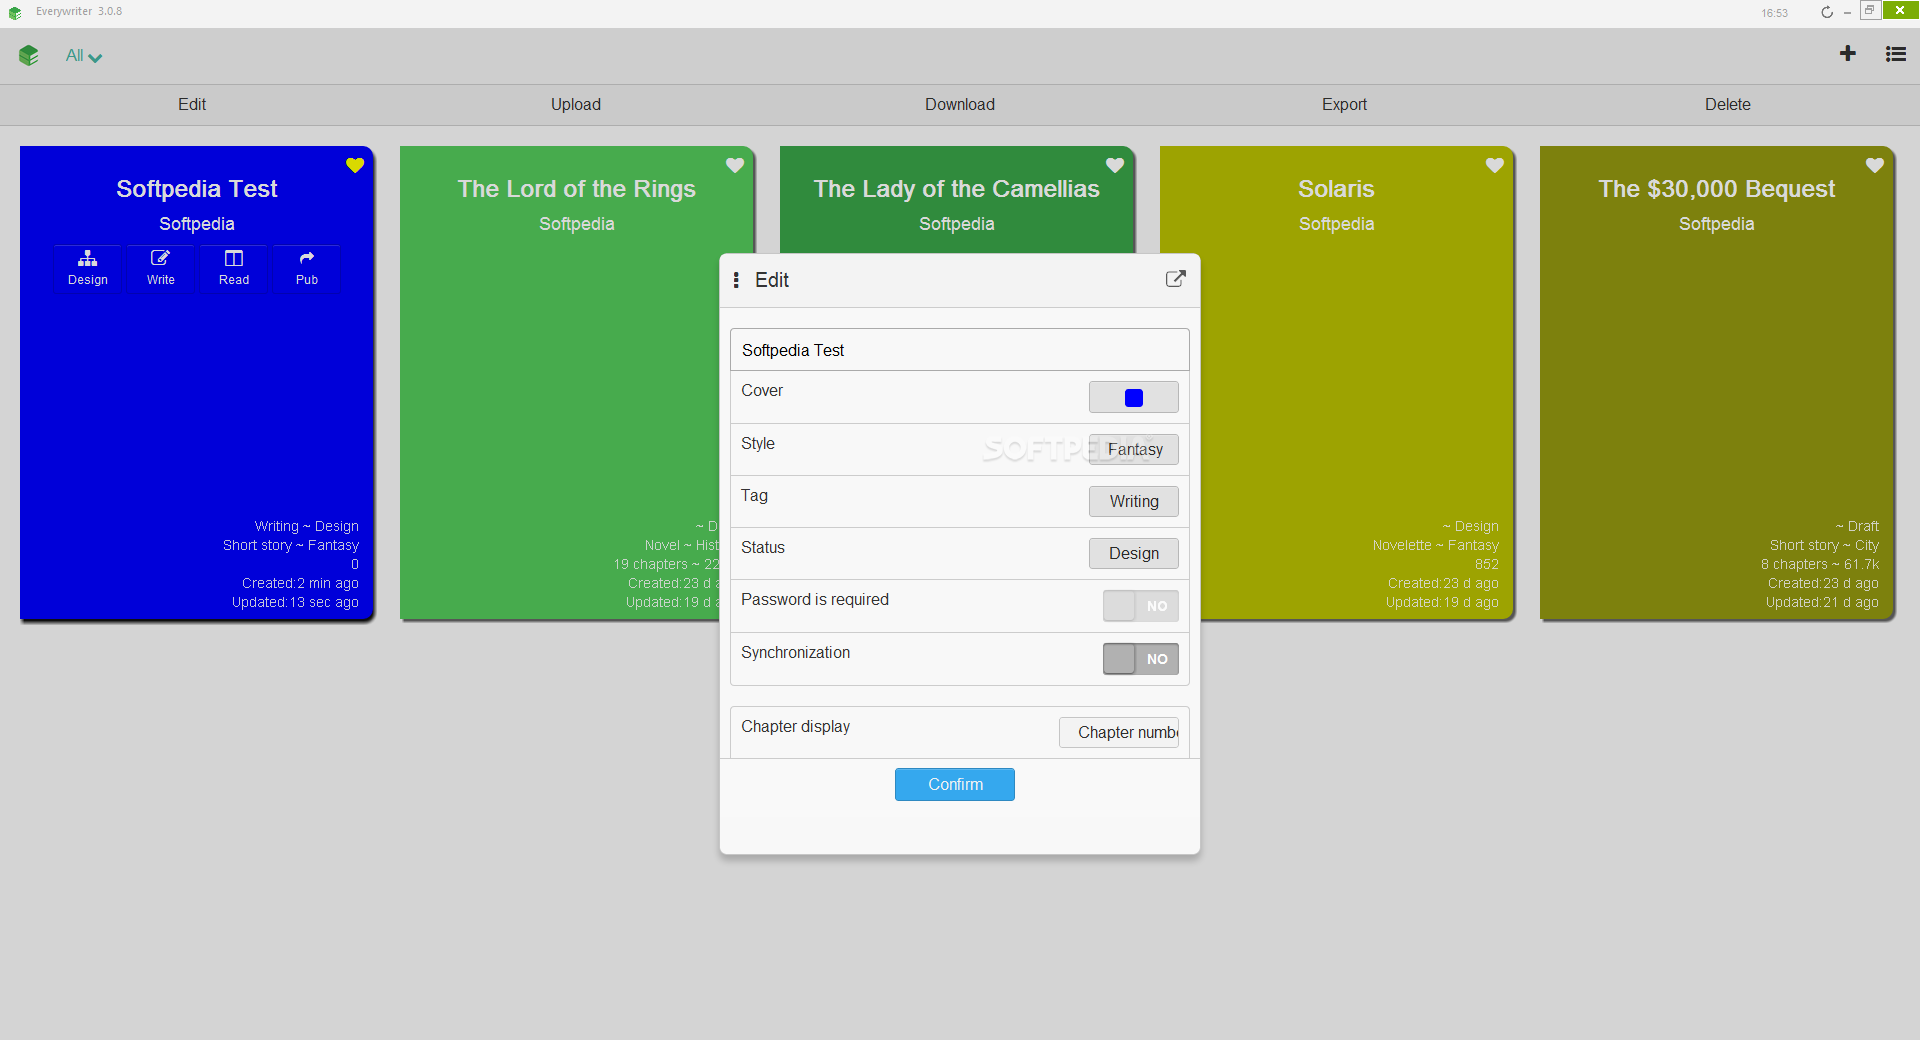Viewport: 1920px width, 1040px height.
Task: Change Style via Fantasy dropdown
Action: (1134, 449)
